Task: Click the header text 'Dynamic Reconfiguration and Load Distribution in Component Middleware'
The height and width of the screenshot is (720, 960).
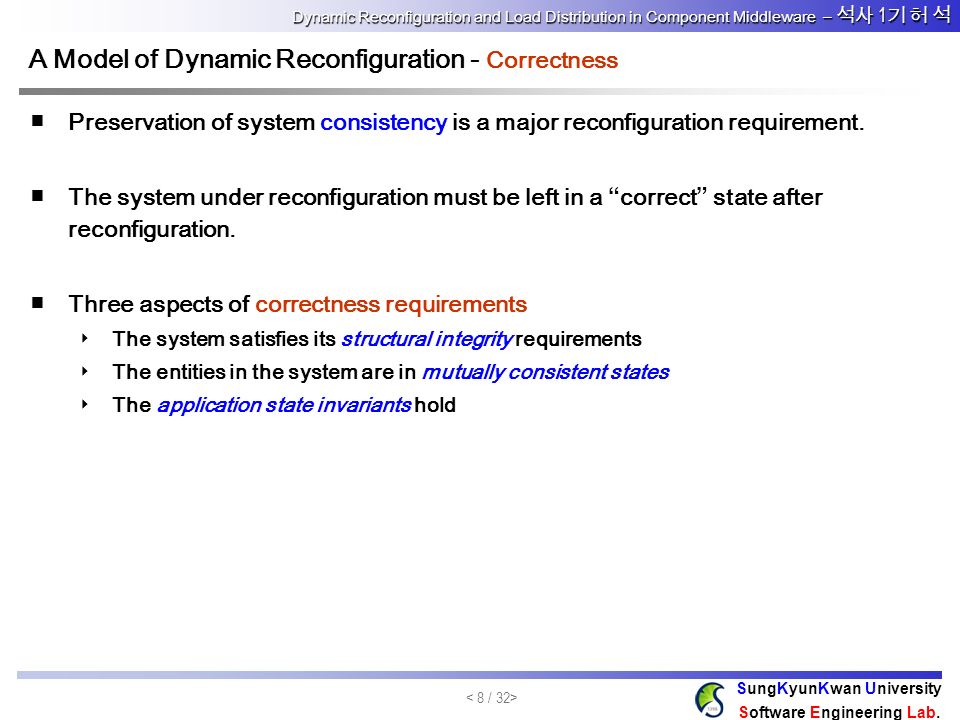Action: tap(554, 17)
